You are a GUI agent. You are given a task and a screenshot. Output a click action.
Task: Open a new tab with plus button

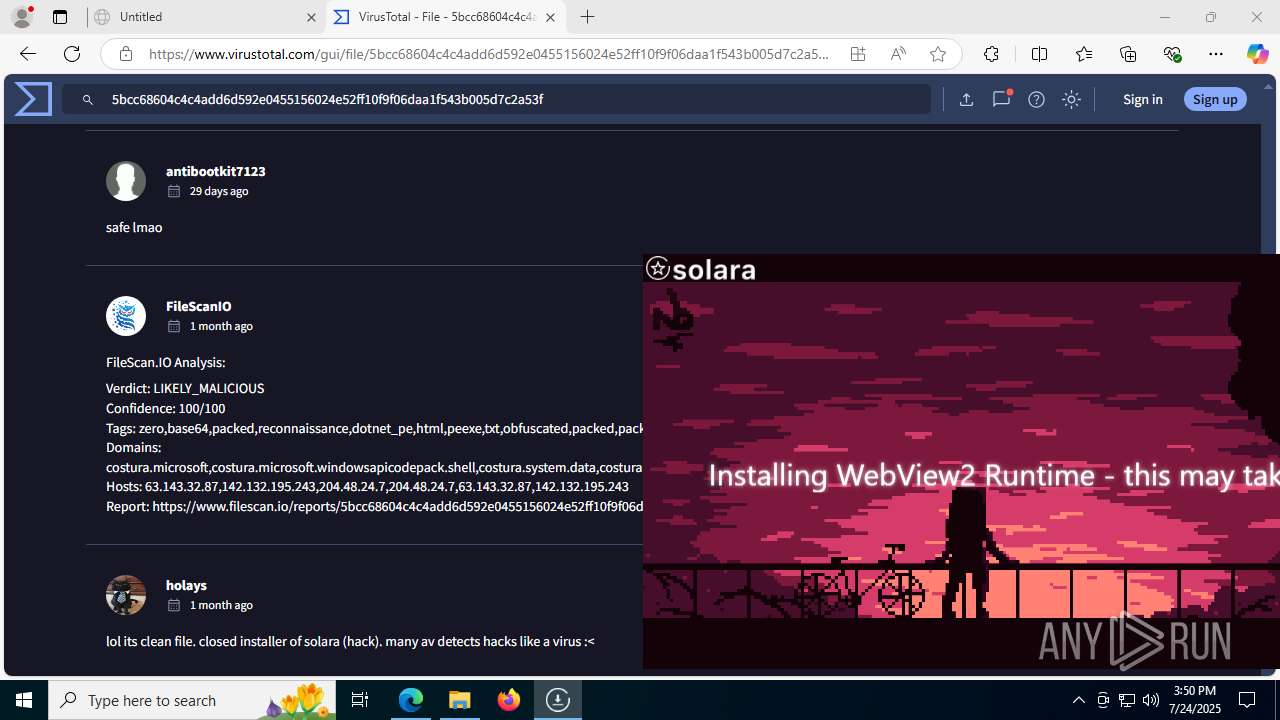(587, 17)
